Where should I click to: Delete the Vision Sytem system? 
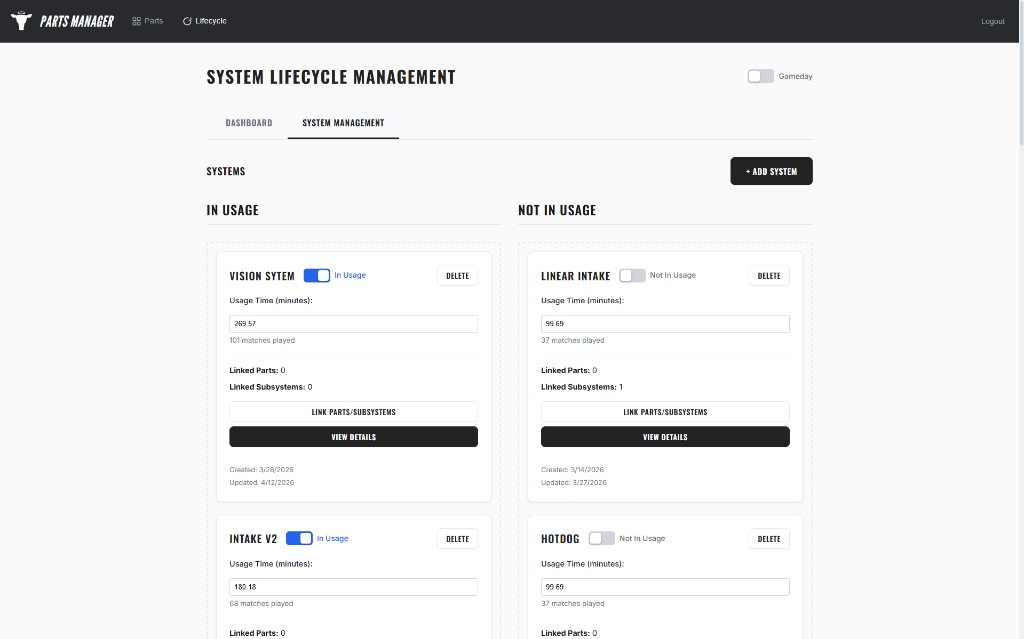[x=457, y=275]
